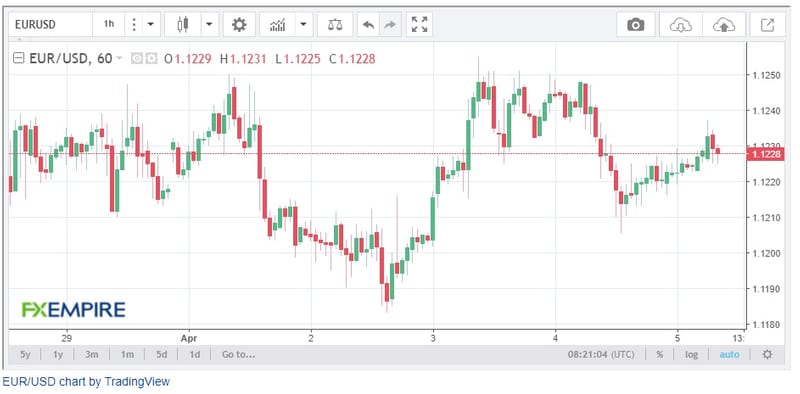Toggle the legend eye visibility icon
The height and width of the screenshot is (394, 800).
click(136, 59)
